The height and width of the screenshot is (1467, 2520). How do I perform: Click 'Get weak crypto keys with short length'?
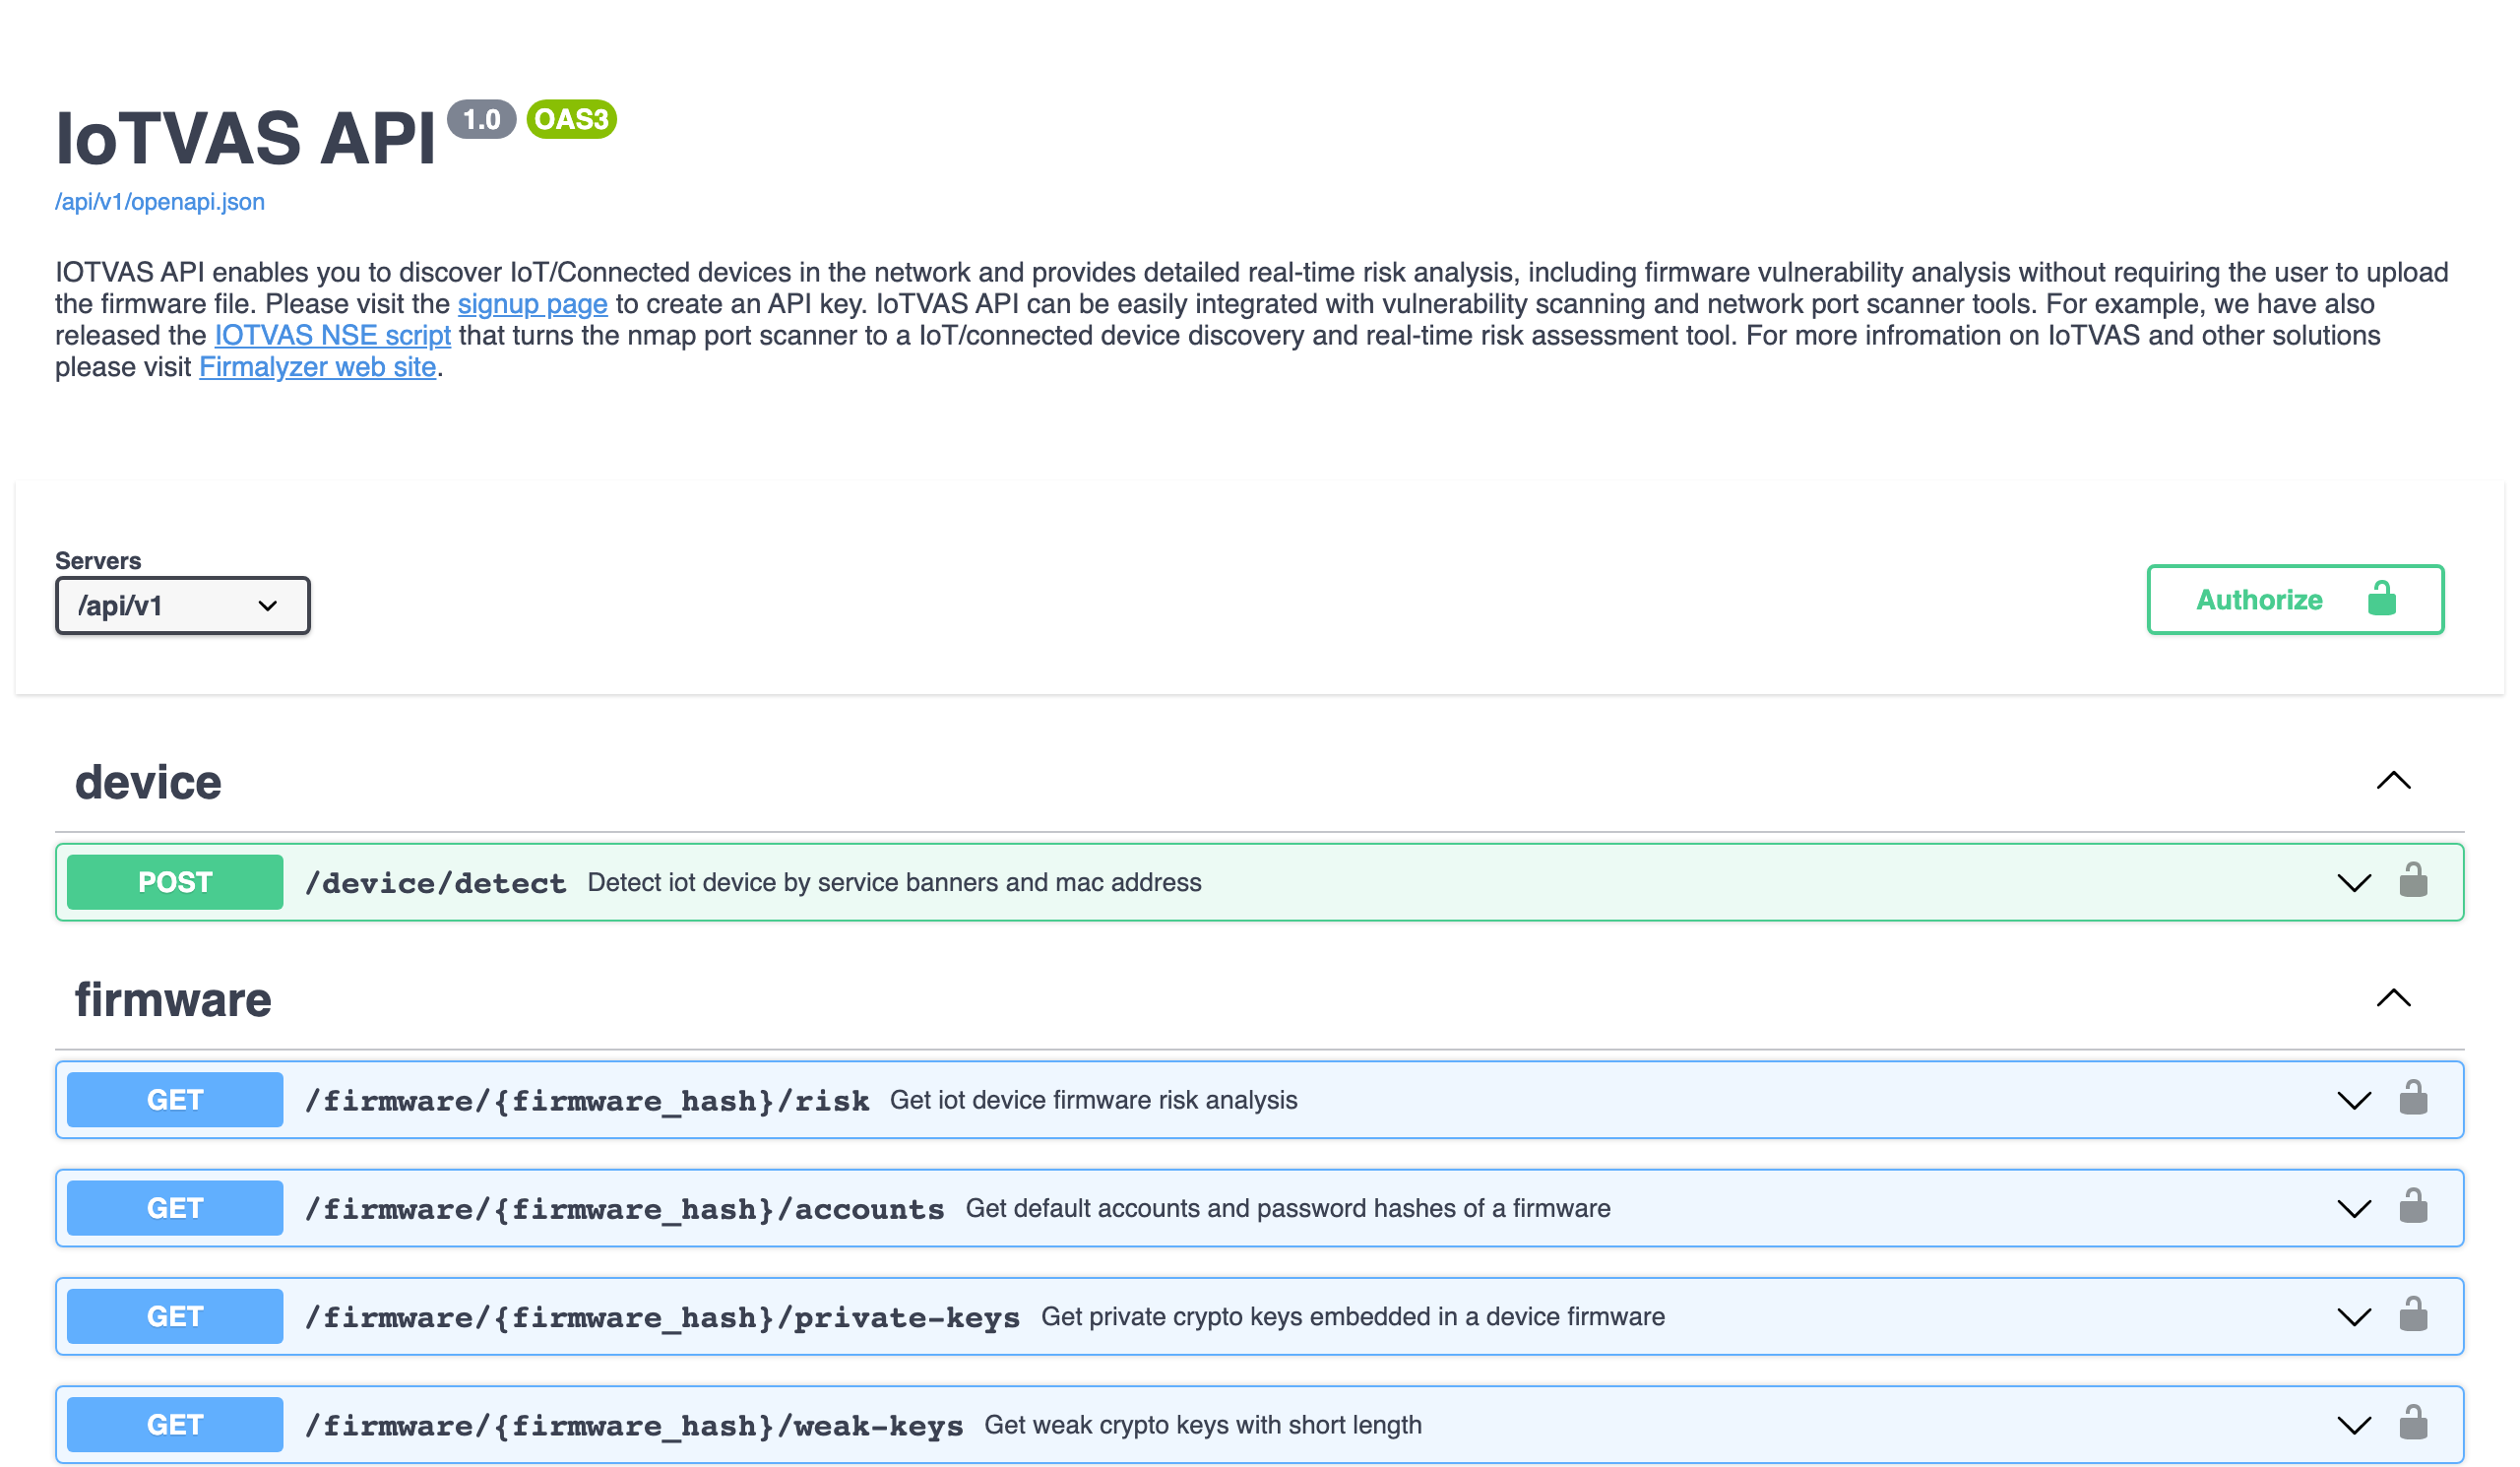point(1203,1425)
